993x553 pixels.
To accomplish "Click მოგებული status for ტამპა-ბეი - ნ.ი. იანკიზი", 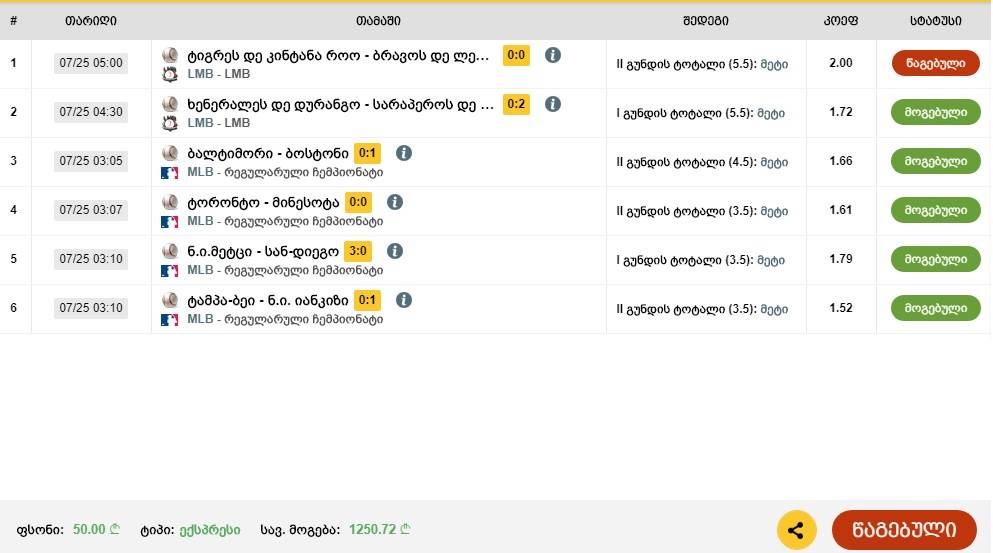I will pyautogui.click(x=935, y=308).
